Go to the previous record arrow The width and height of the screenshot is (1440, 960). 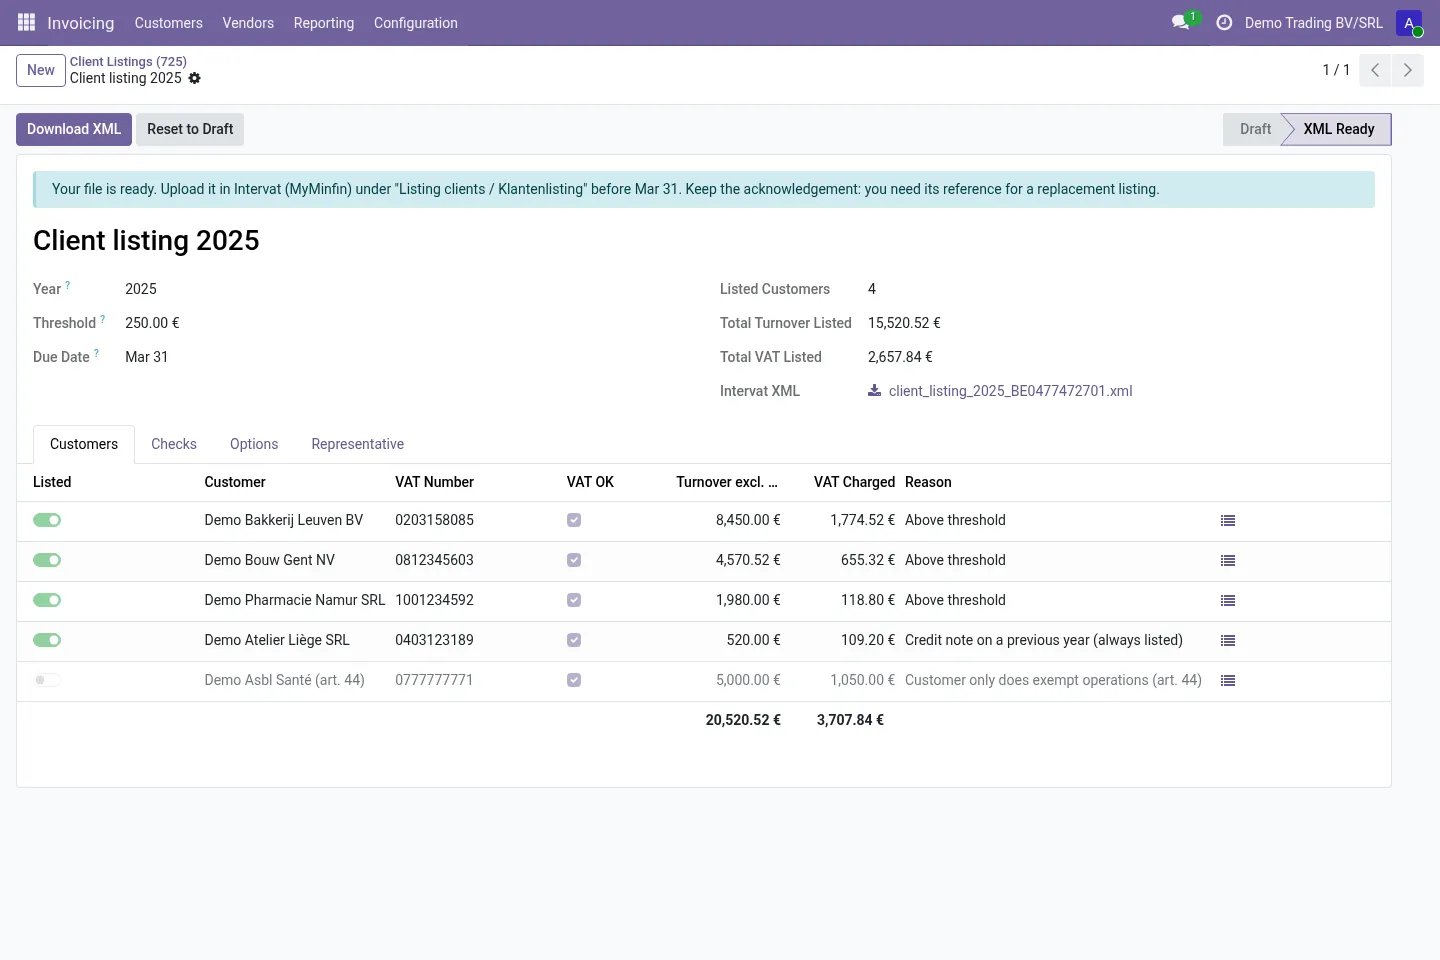point(1375,70)
